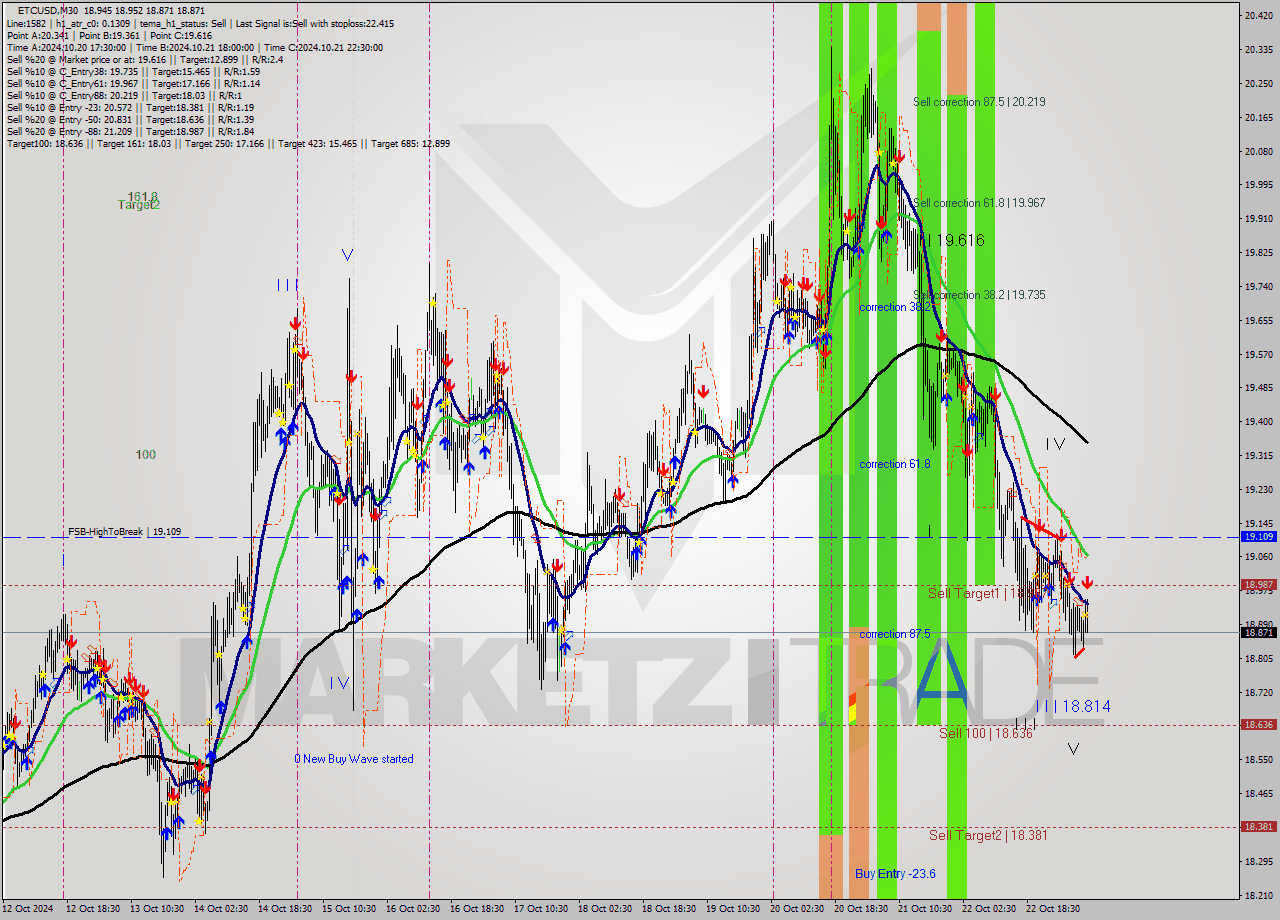Image resolution: width=1280 pixels, height=920 pixels.
Task: Select the 'Sell 100 | 18.636' label
Action: coord(986,733)
